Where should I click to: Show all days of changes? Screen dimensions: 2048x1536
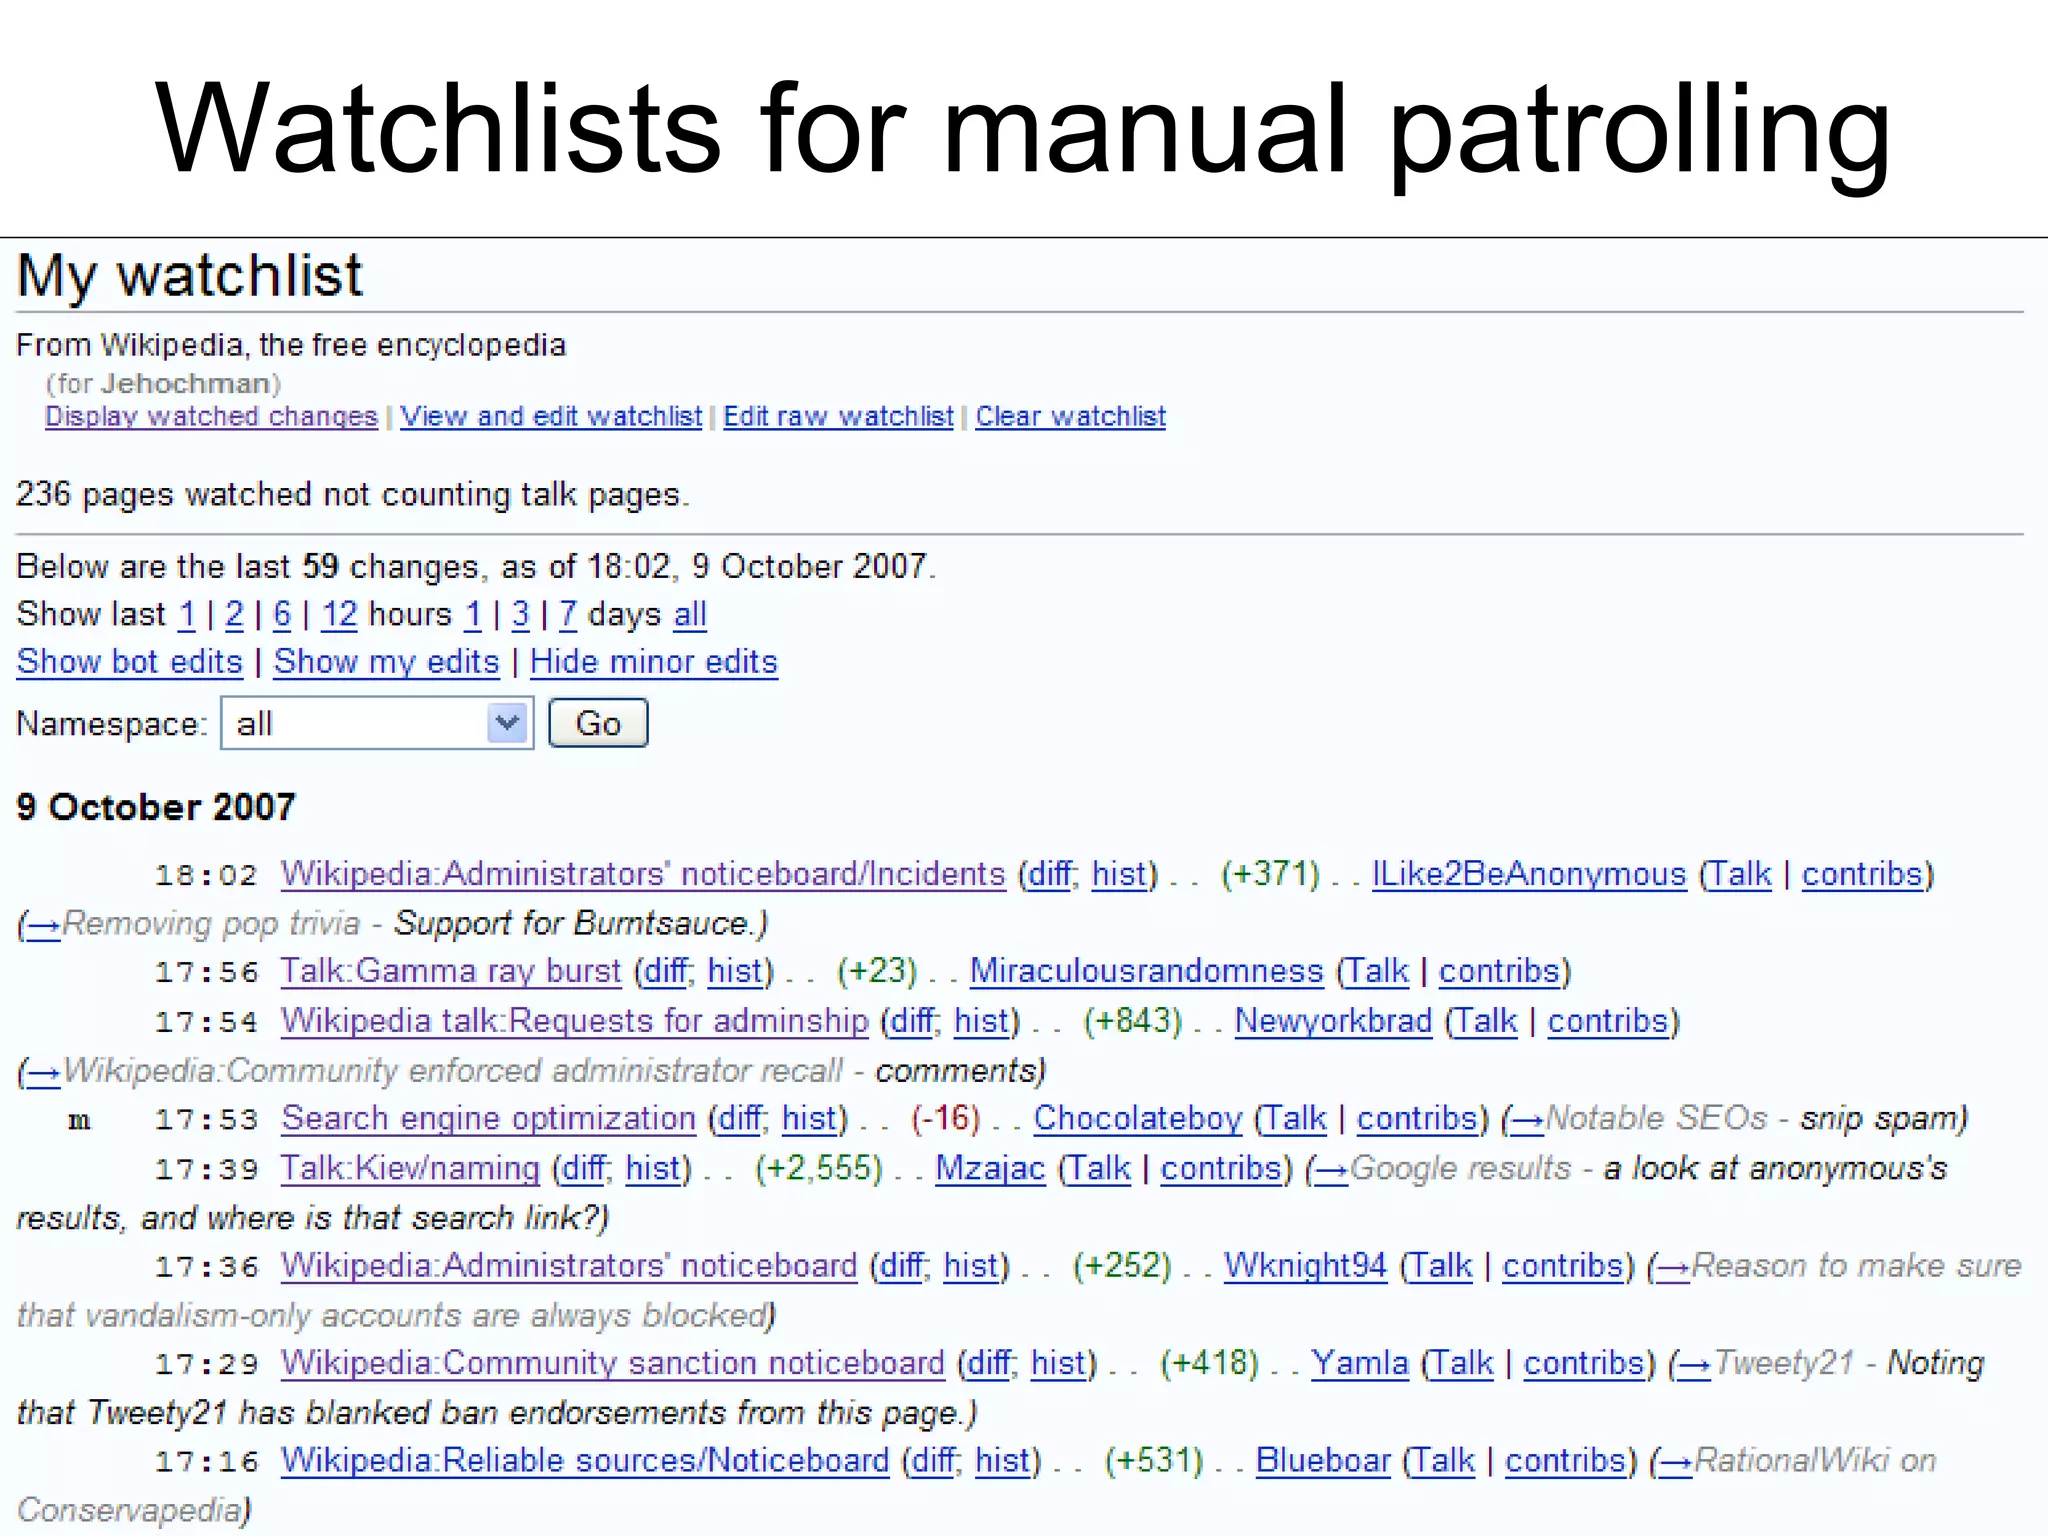click(690, 614)
